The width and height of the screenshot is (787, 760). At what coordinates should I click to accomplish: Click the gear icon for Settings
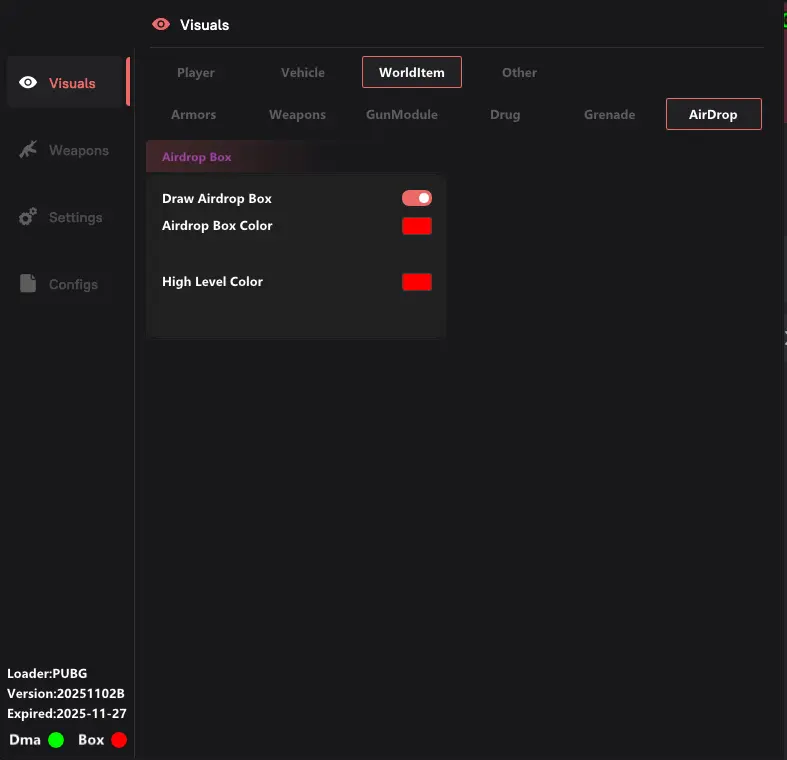tap(28, 217)
